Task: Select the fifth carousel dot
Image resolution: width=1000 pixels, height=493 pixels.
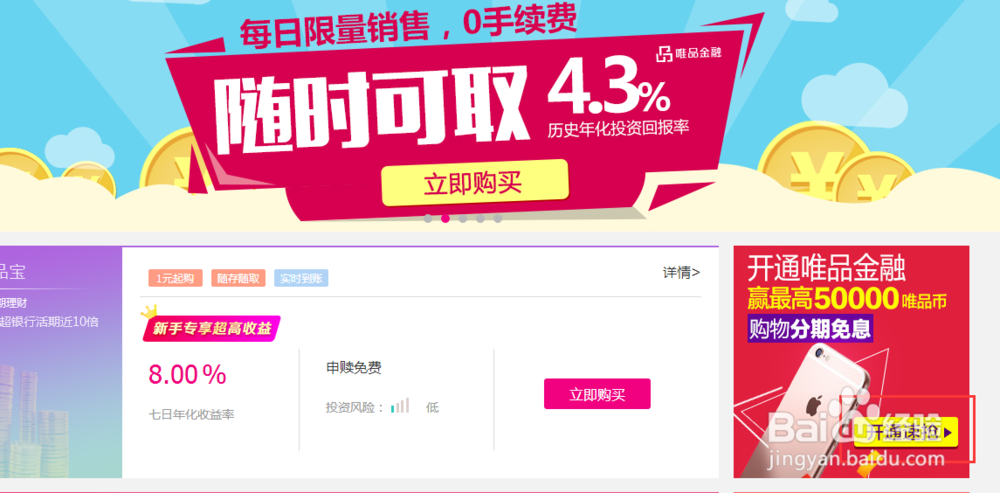Action: (497, 218)
